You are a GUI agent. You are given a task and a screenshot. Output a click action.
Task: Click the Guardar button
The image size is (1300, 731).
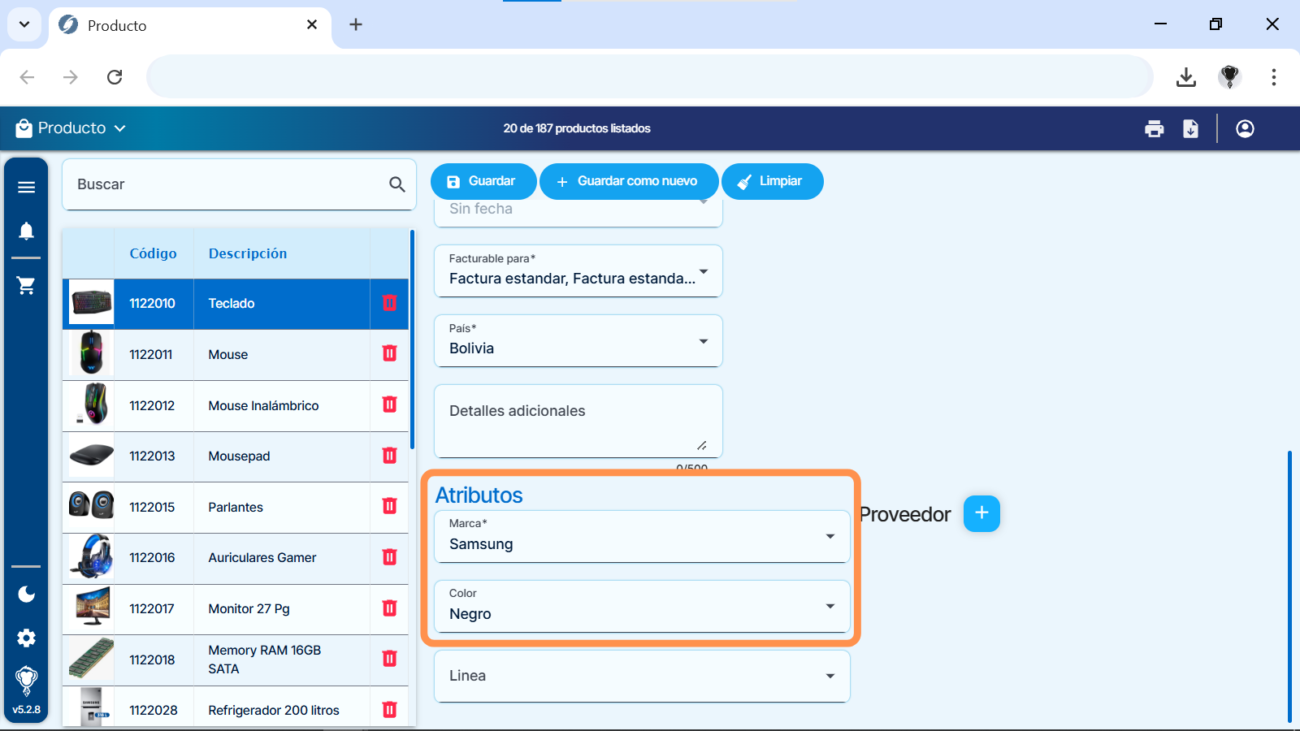[x=483, y=181]
